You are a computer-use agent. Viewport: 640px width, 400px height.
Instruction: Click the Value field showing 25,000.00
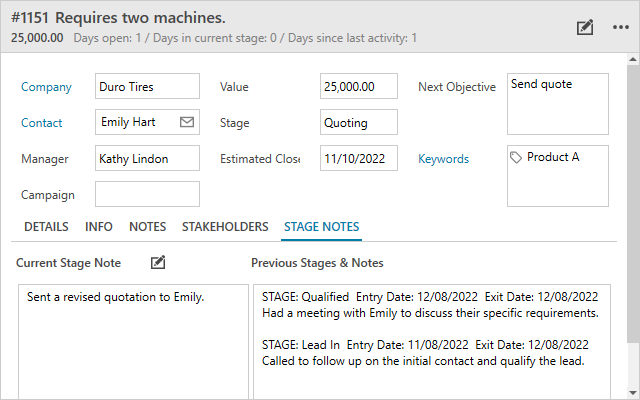(x=359, y=87)
